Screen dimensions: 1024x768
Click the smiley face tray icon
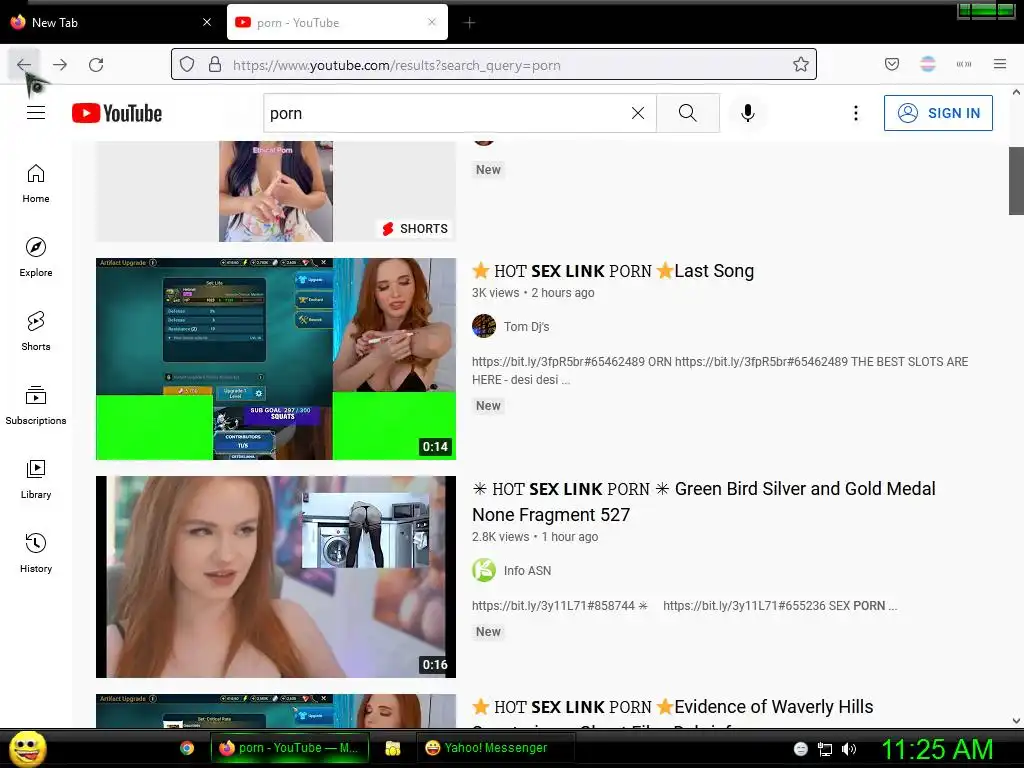801,749
